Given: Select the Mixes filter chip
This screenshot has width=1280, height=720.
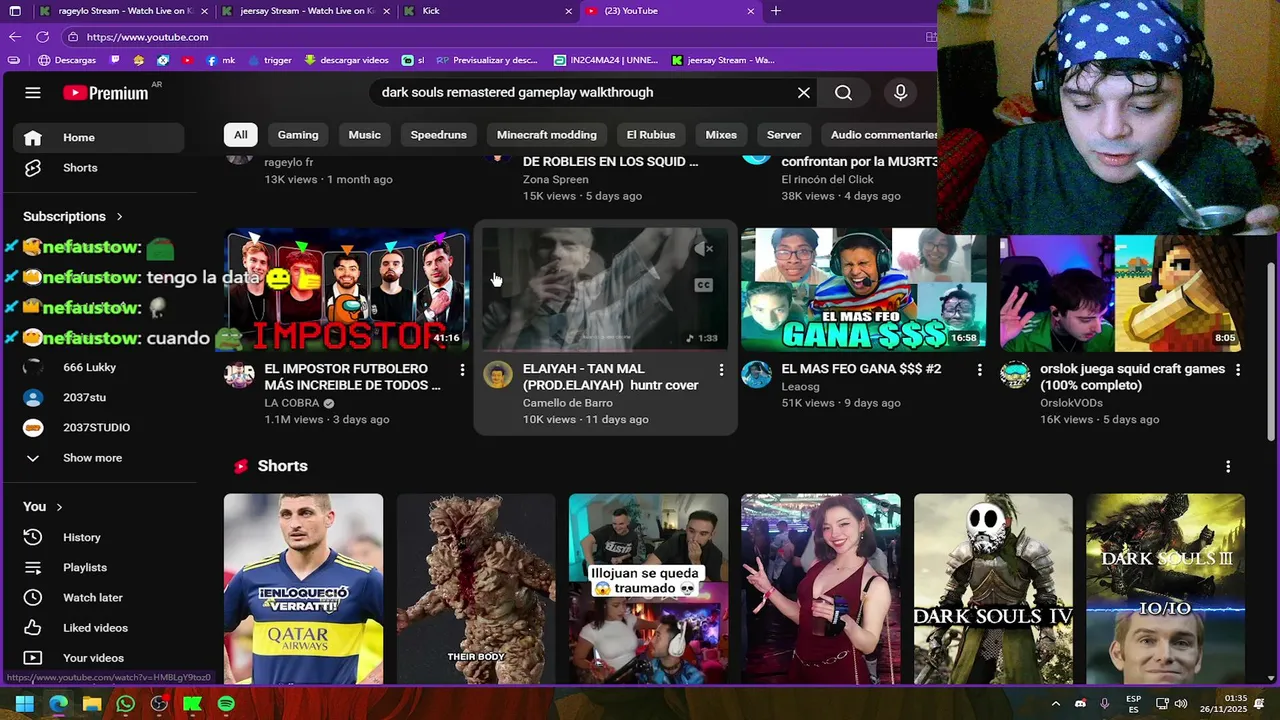Looking at the screenshot, I should tap(721, 134).
